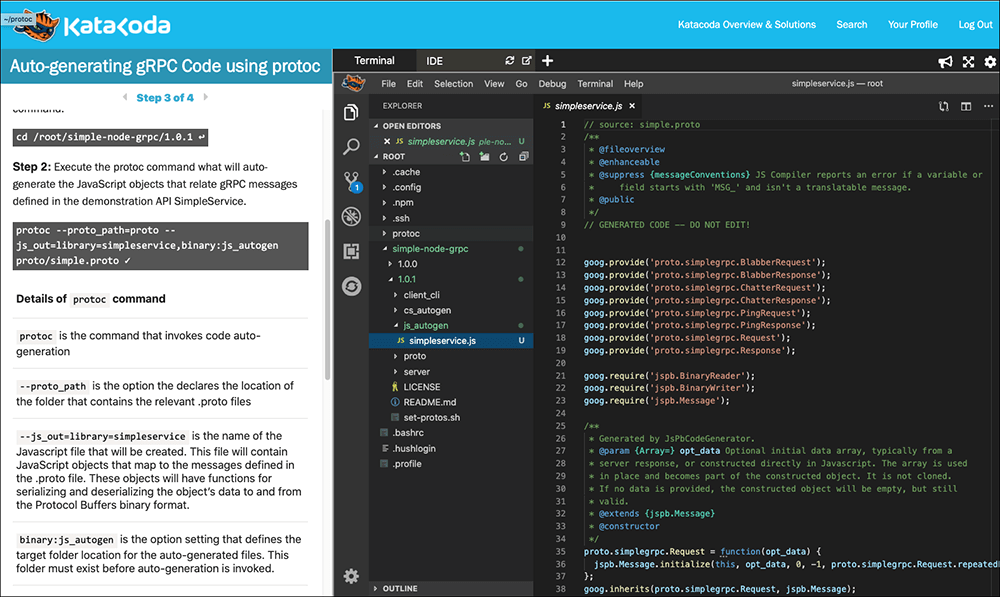Click the New File icon in ROOT header
The height and width of the screenshot is (597, 1000).
pyautogui.click(x=465, y=156)
